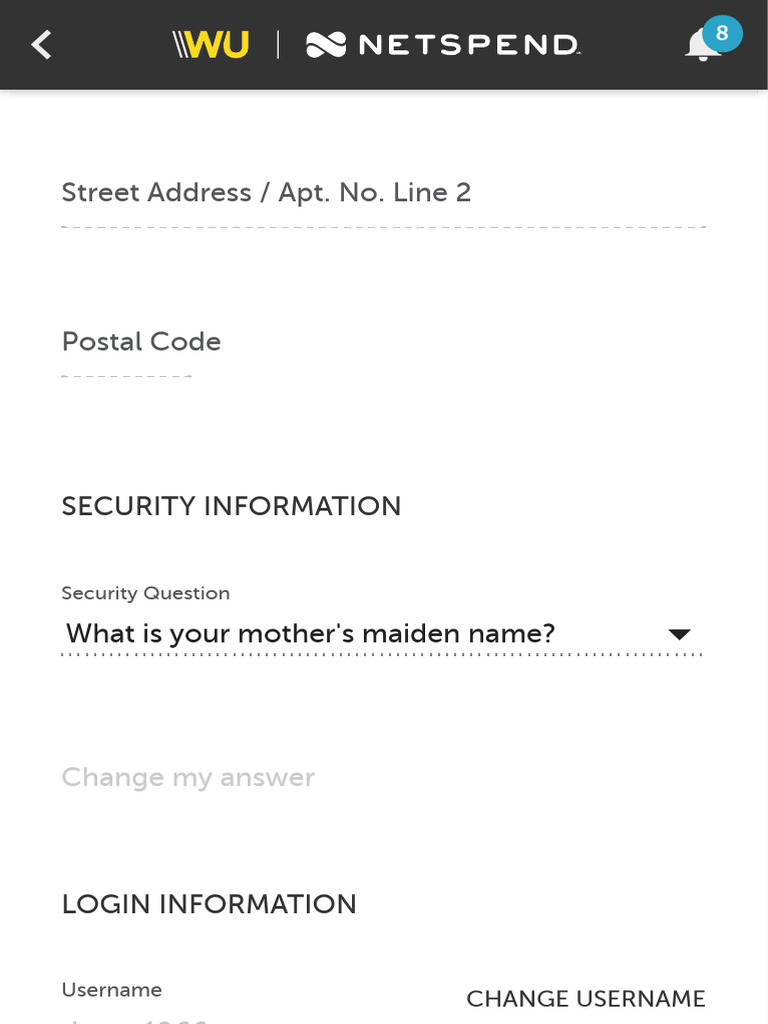Click the yellow WU logo

(211, 45)
